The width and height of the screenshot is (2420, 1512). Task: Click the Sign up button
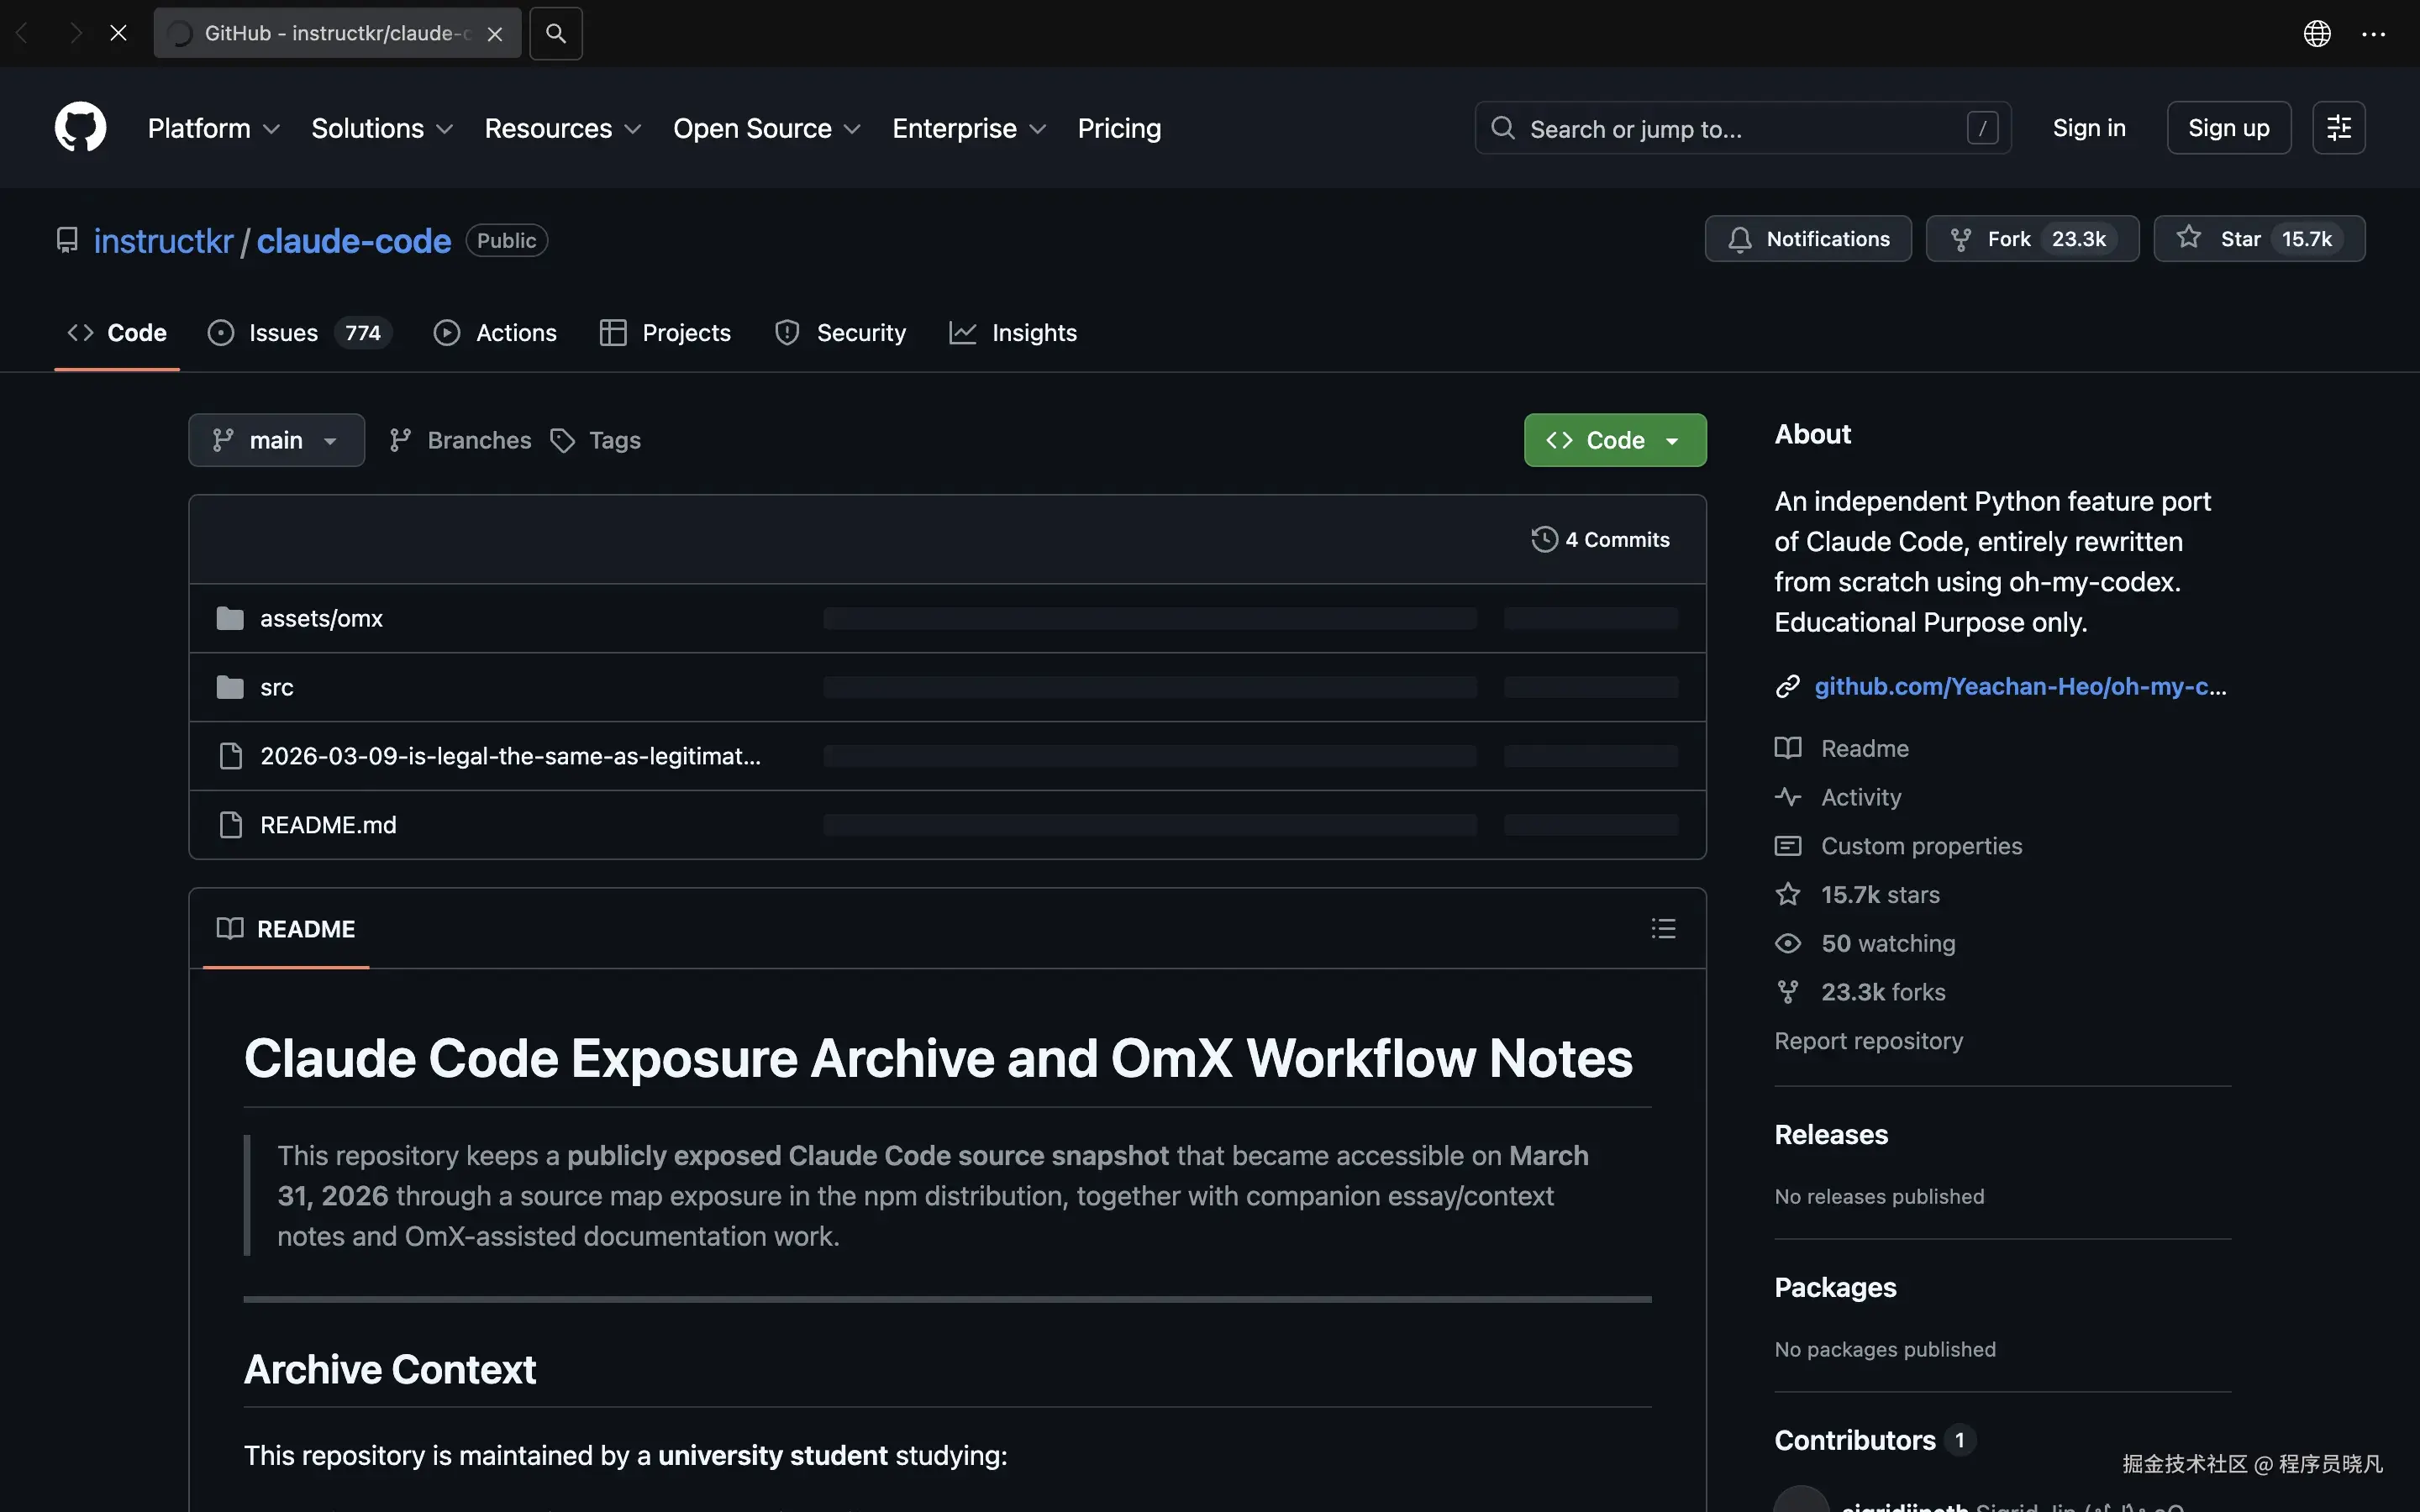(2228, 128)
